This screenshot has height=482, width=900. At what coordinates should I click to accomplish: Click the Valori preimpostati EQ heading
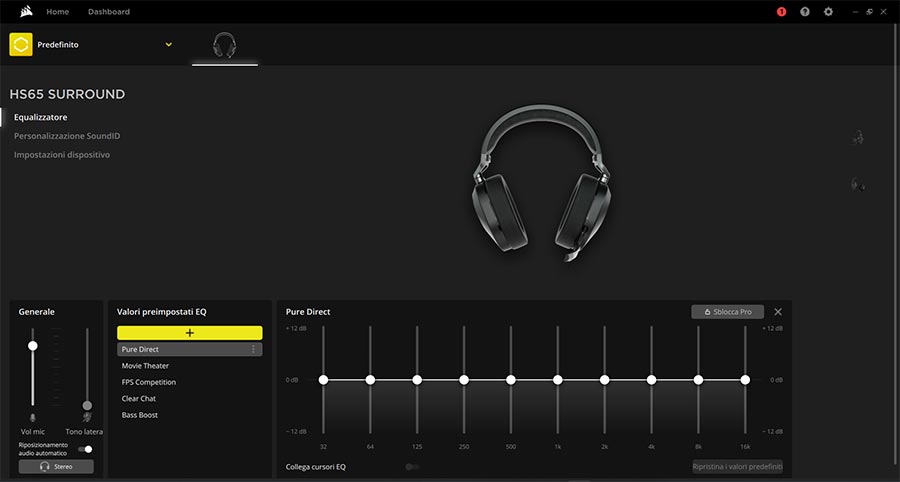161,312
